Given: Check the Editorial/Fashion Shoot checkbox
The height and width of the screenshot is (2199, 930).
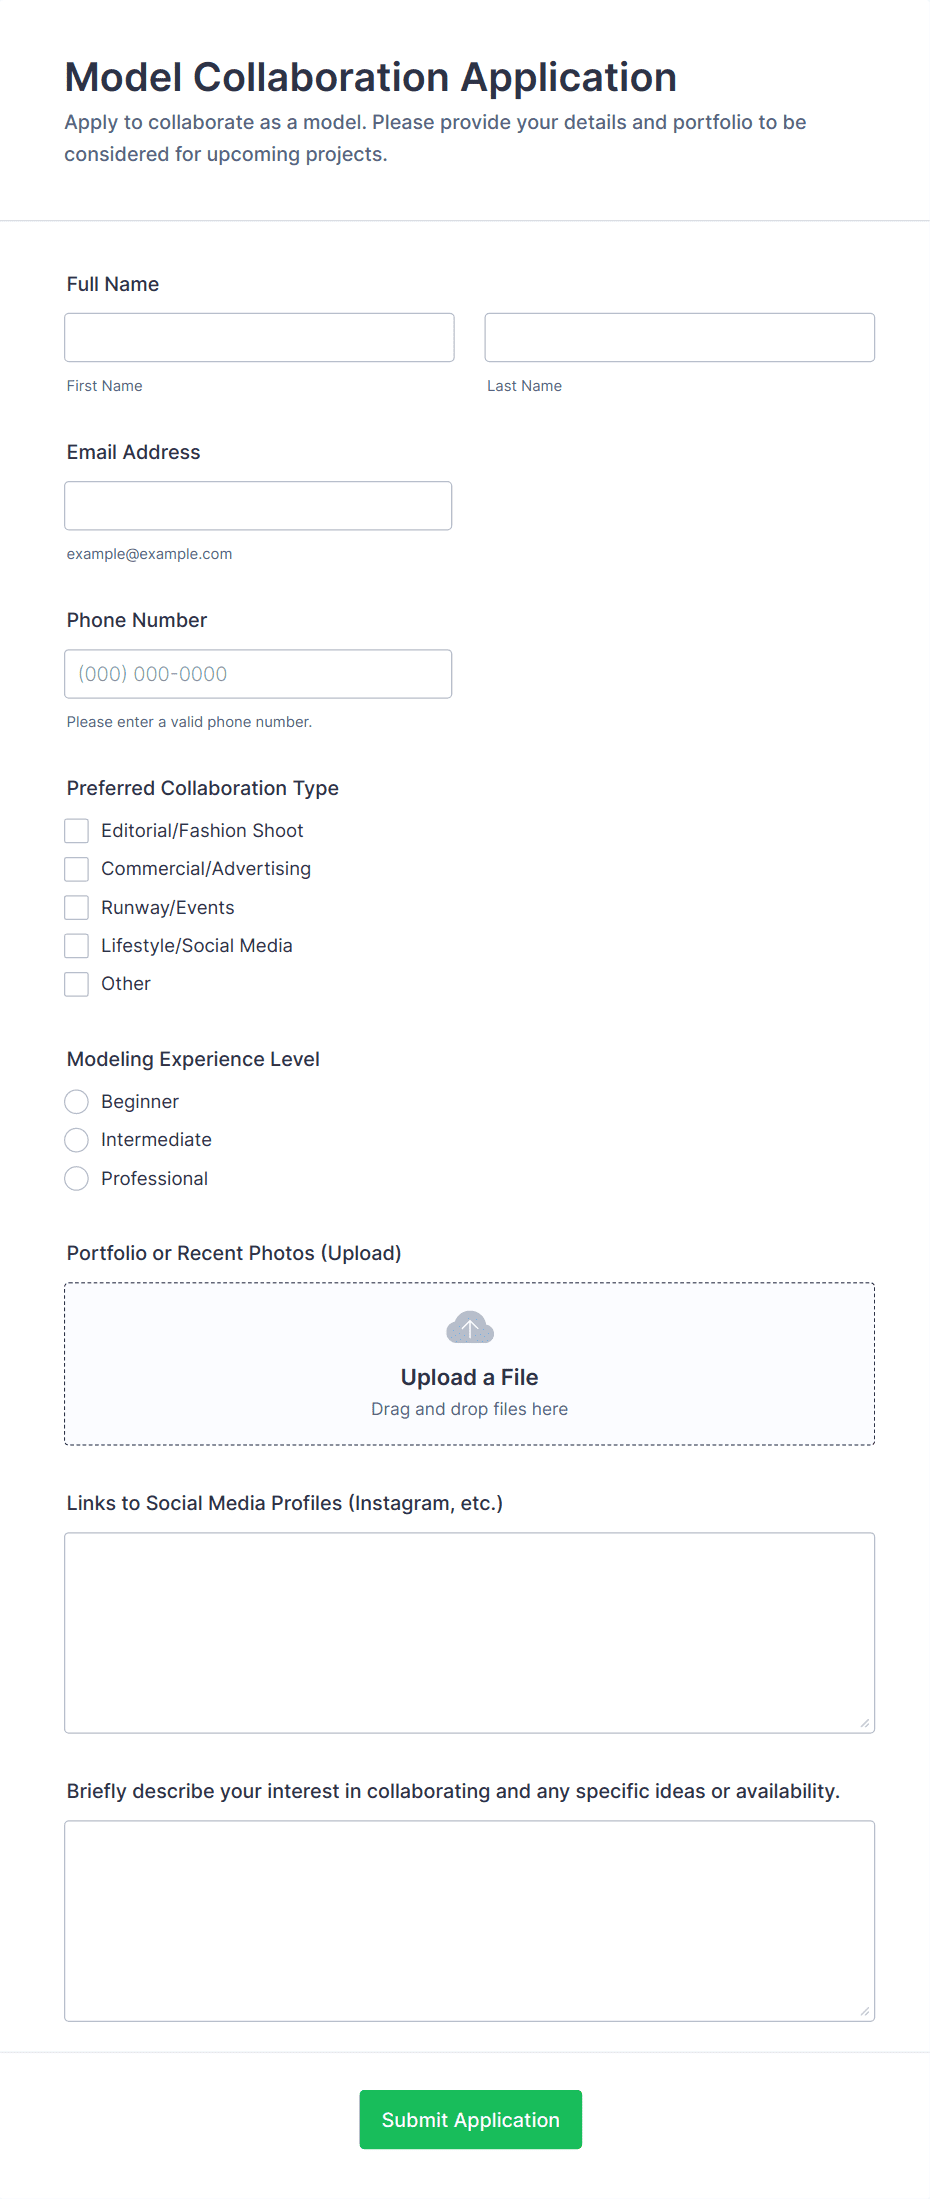Looking at the screenshot, I should coord(77,831).
